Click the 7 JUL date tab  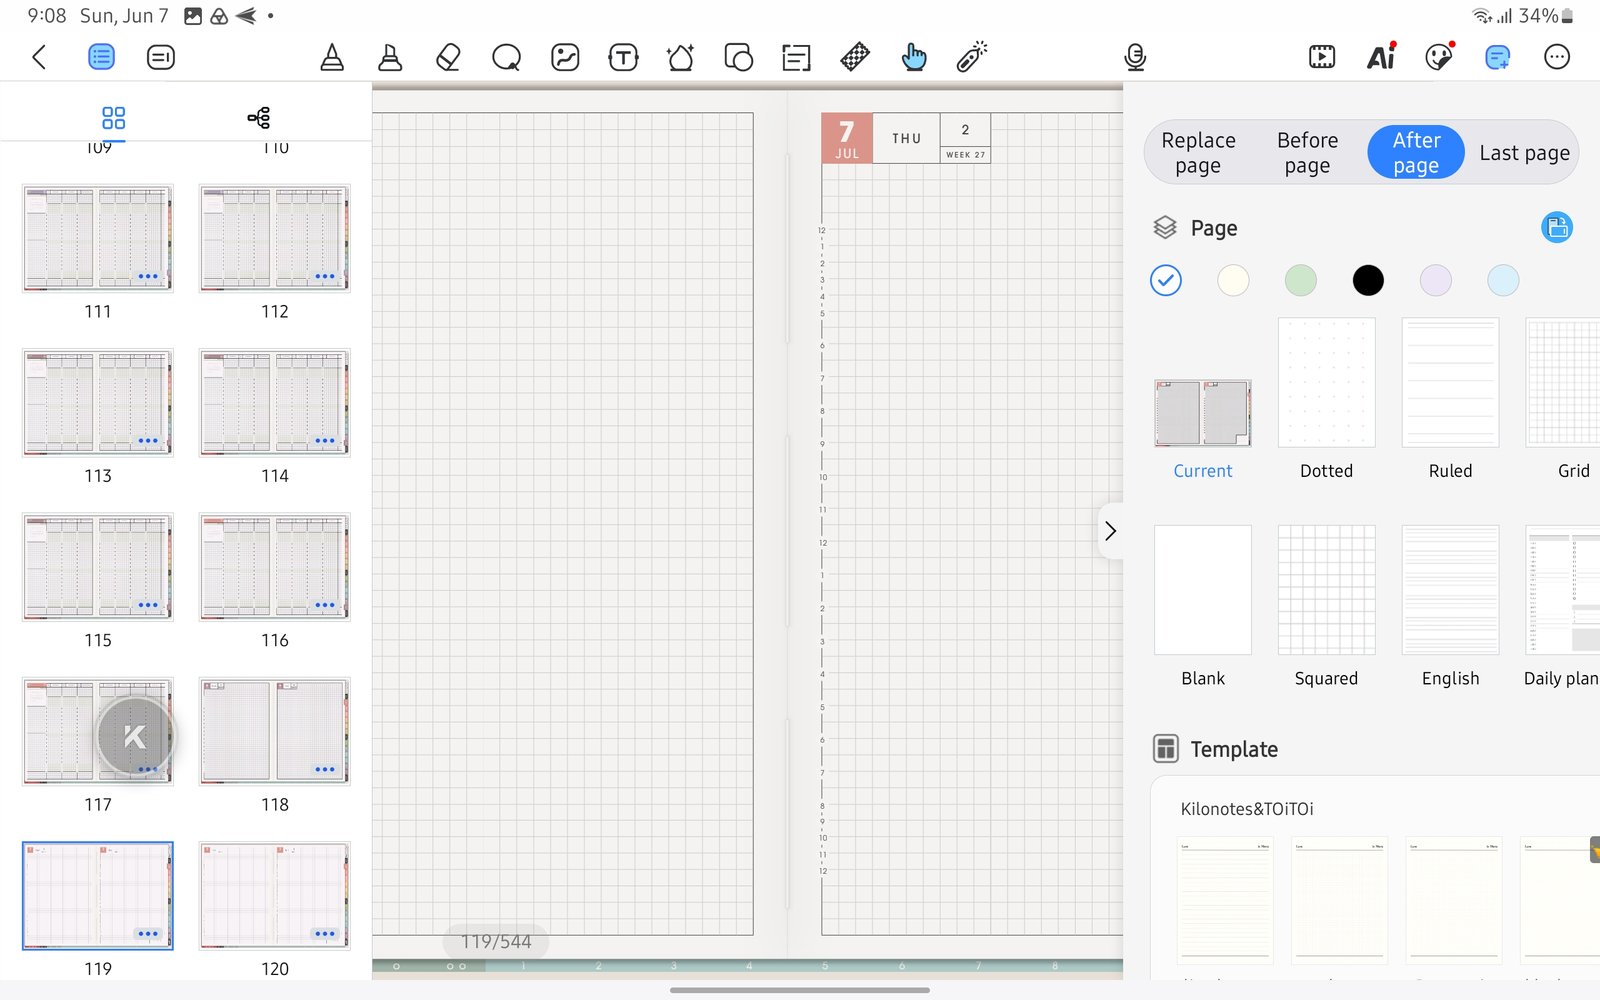click(847, 138)
